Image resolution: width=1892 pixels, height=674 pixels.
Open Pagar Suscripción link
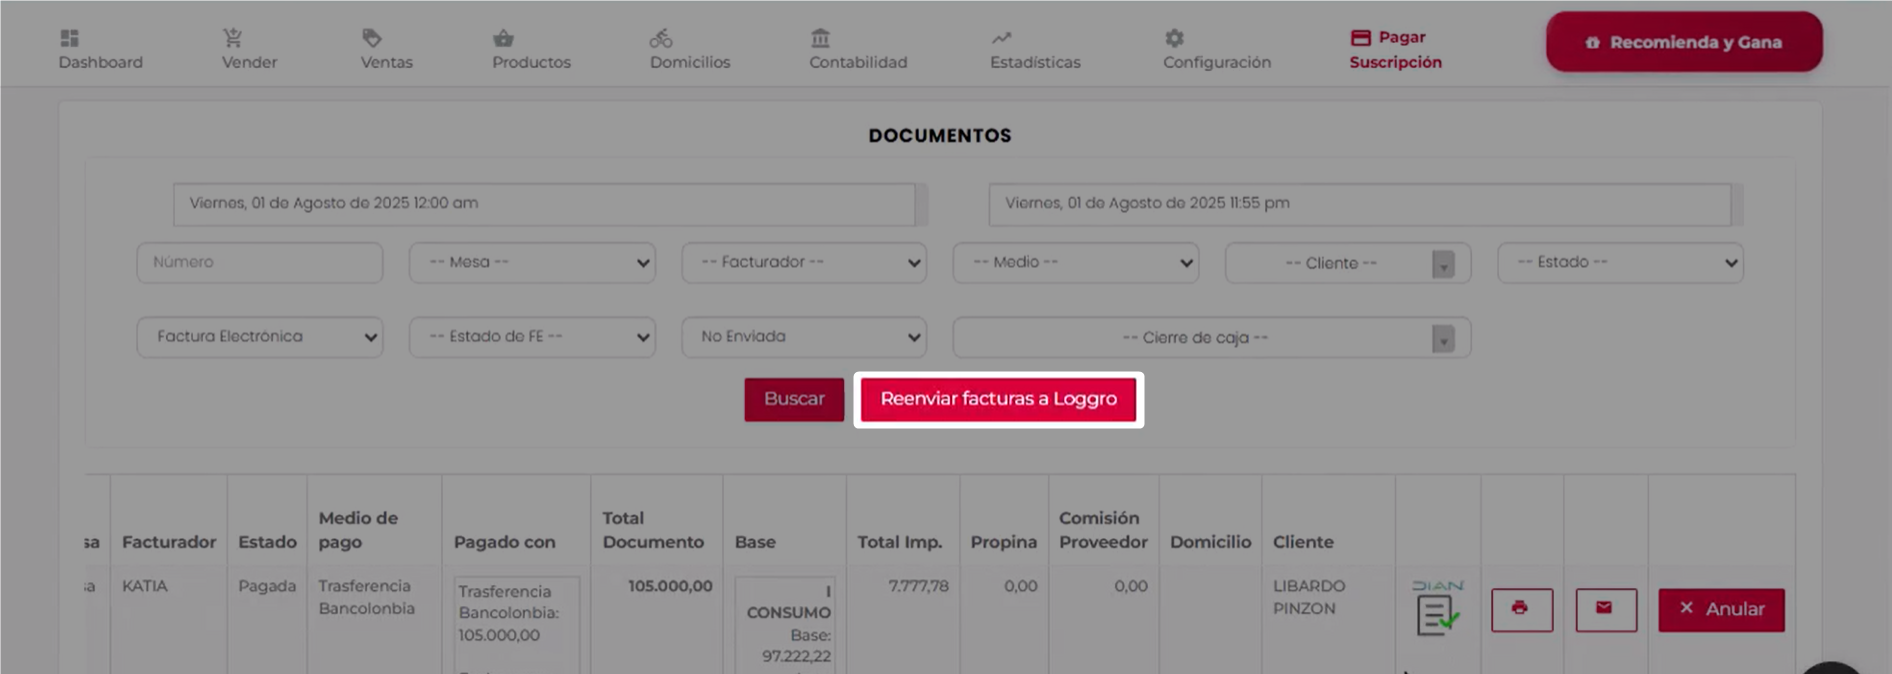click(x=1395, y=50)
